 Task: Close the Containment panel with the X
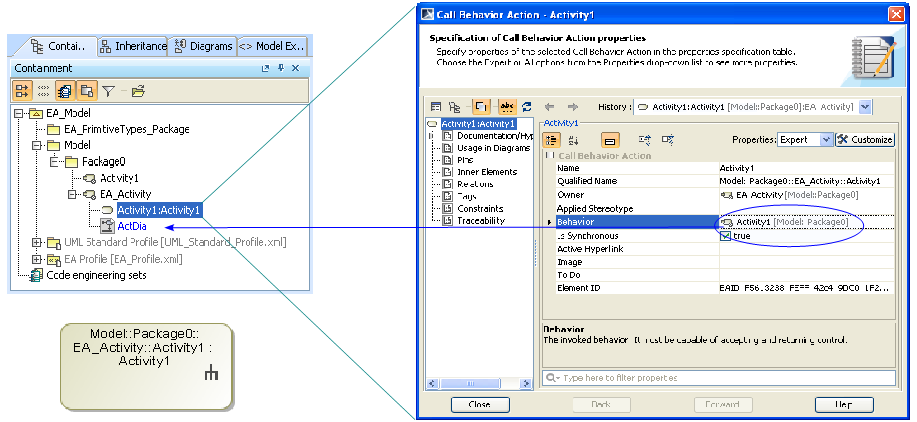click(x=295, y=68)
